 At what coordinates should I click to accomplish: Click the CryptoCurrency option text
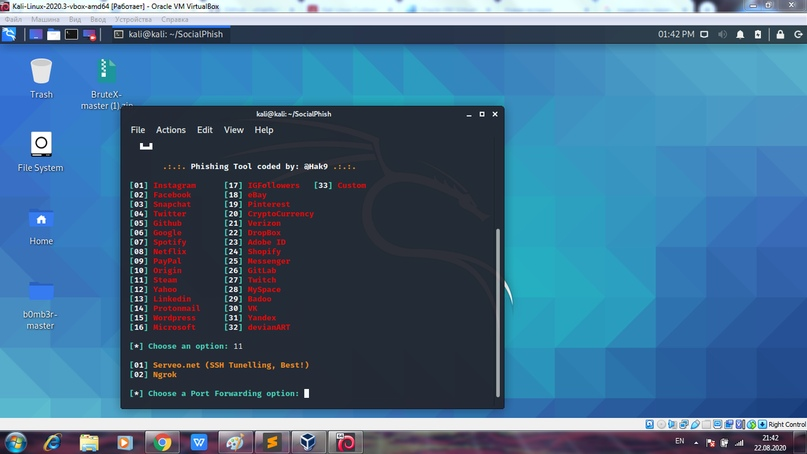(x=280, y=214)
